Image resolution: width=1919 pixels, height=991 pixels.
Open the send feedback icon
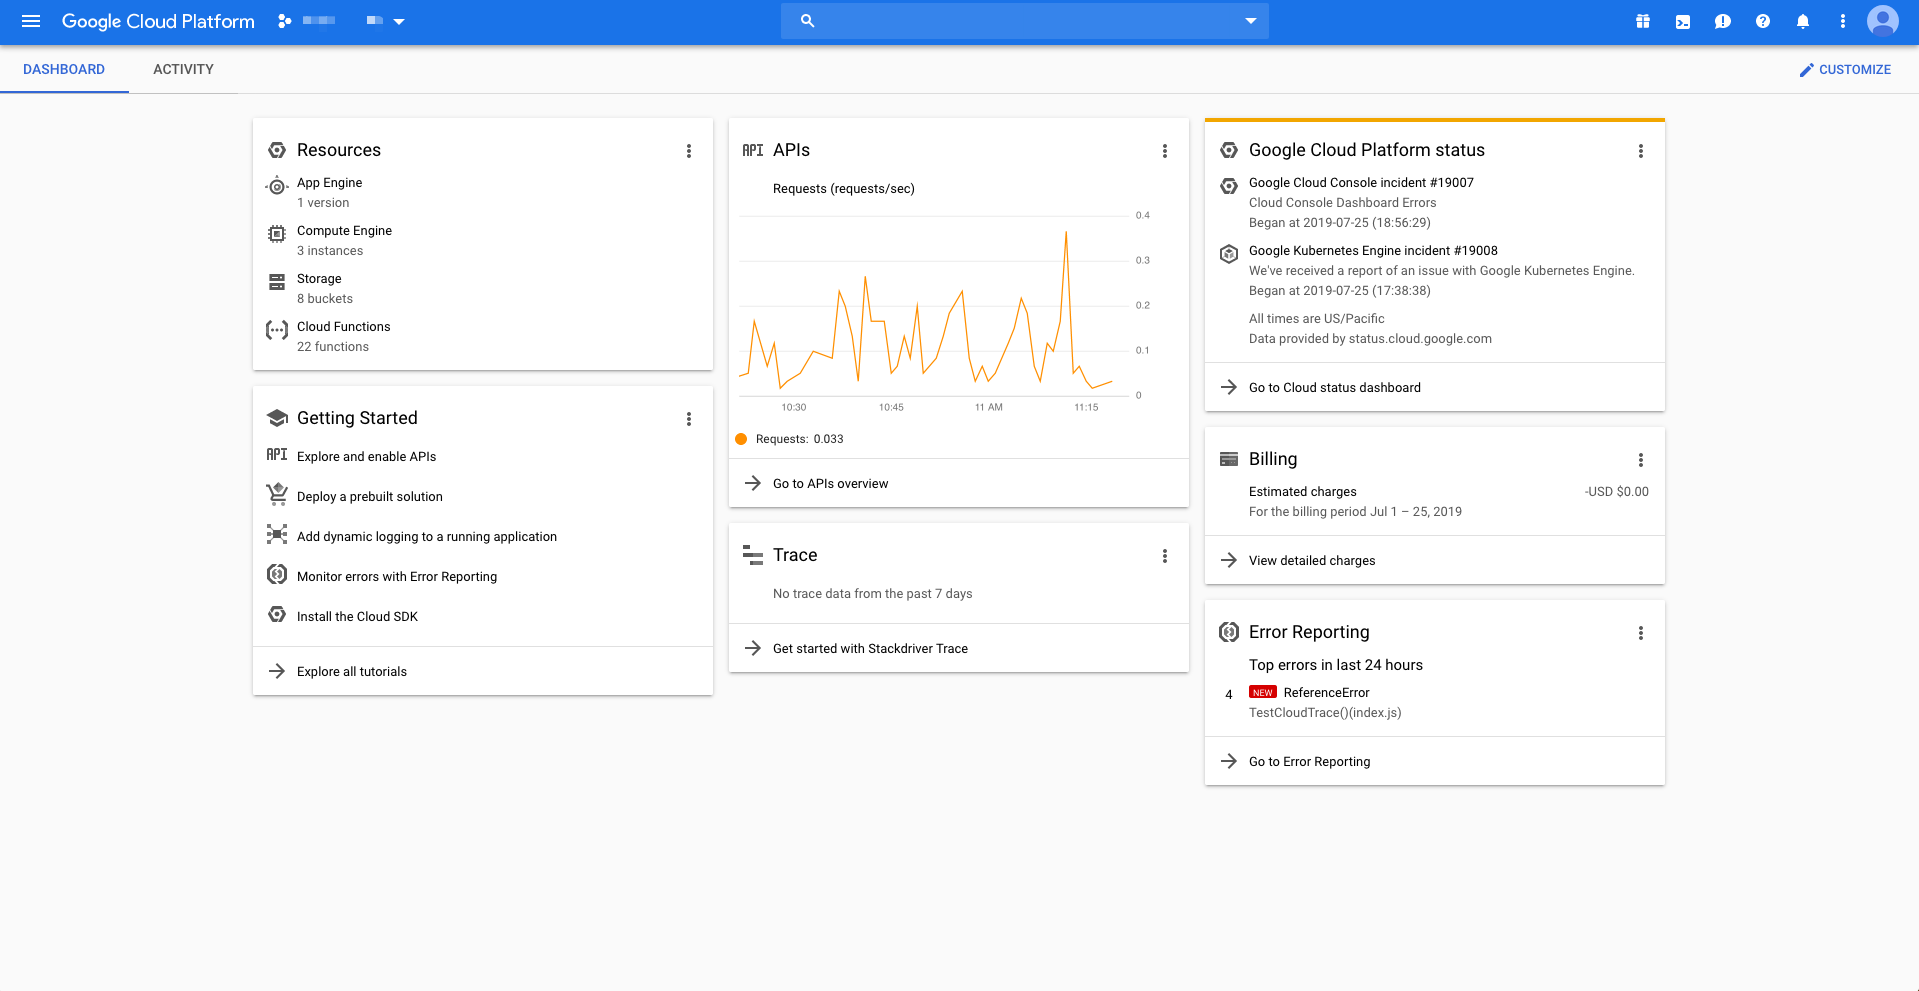(x=1723, y=21)
